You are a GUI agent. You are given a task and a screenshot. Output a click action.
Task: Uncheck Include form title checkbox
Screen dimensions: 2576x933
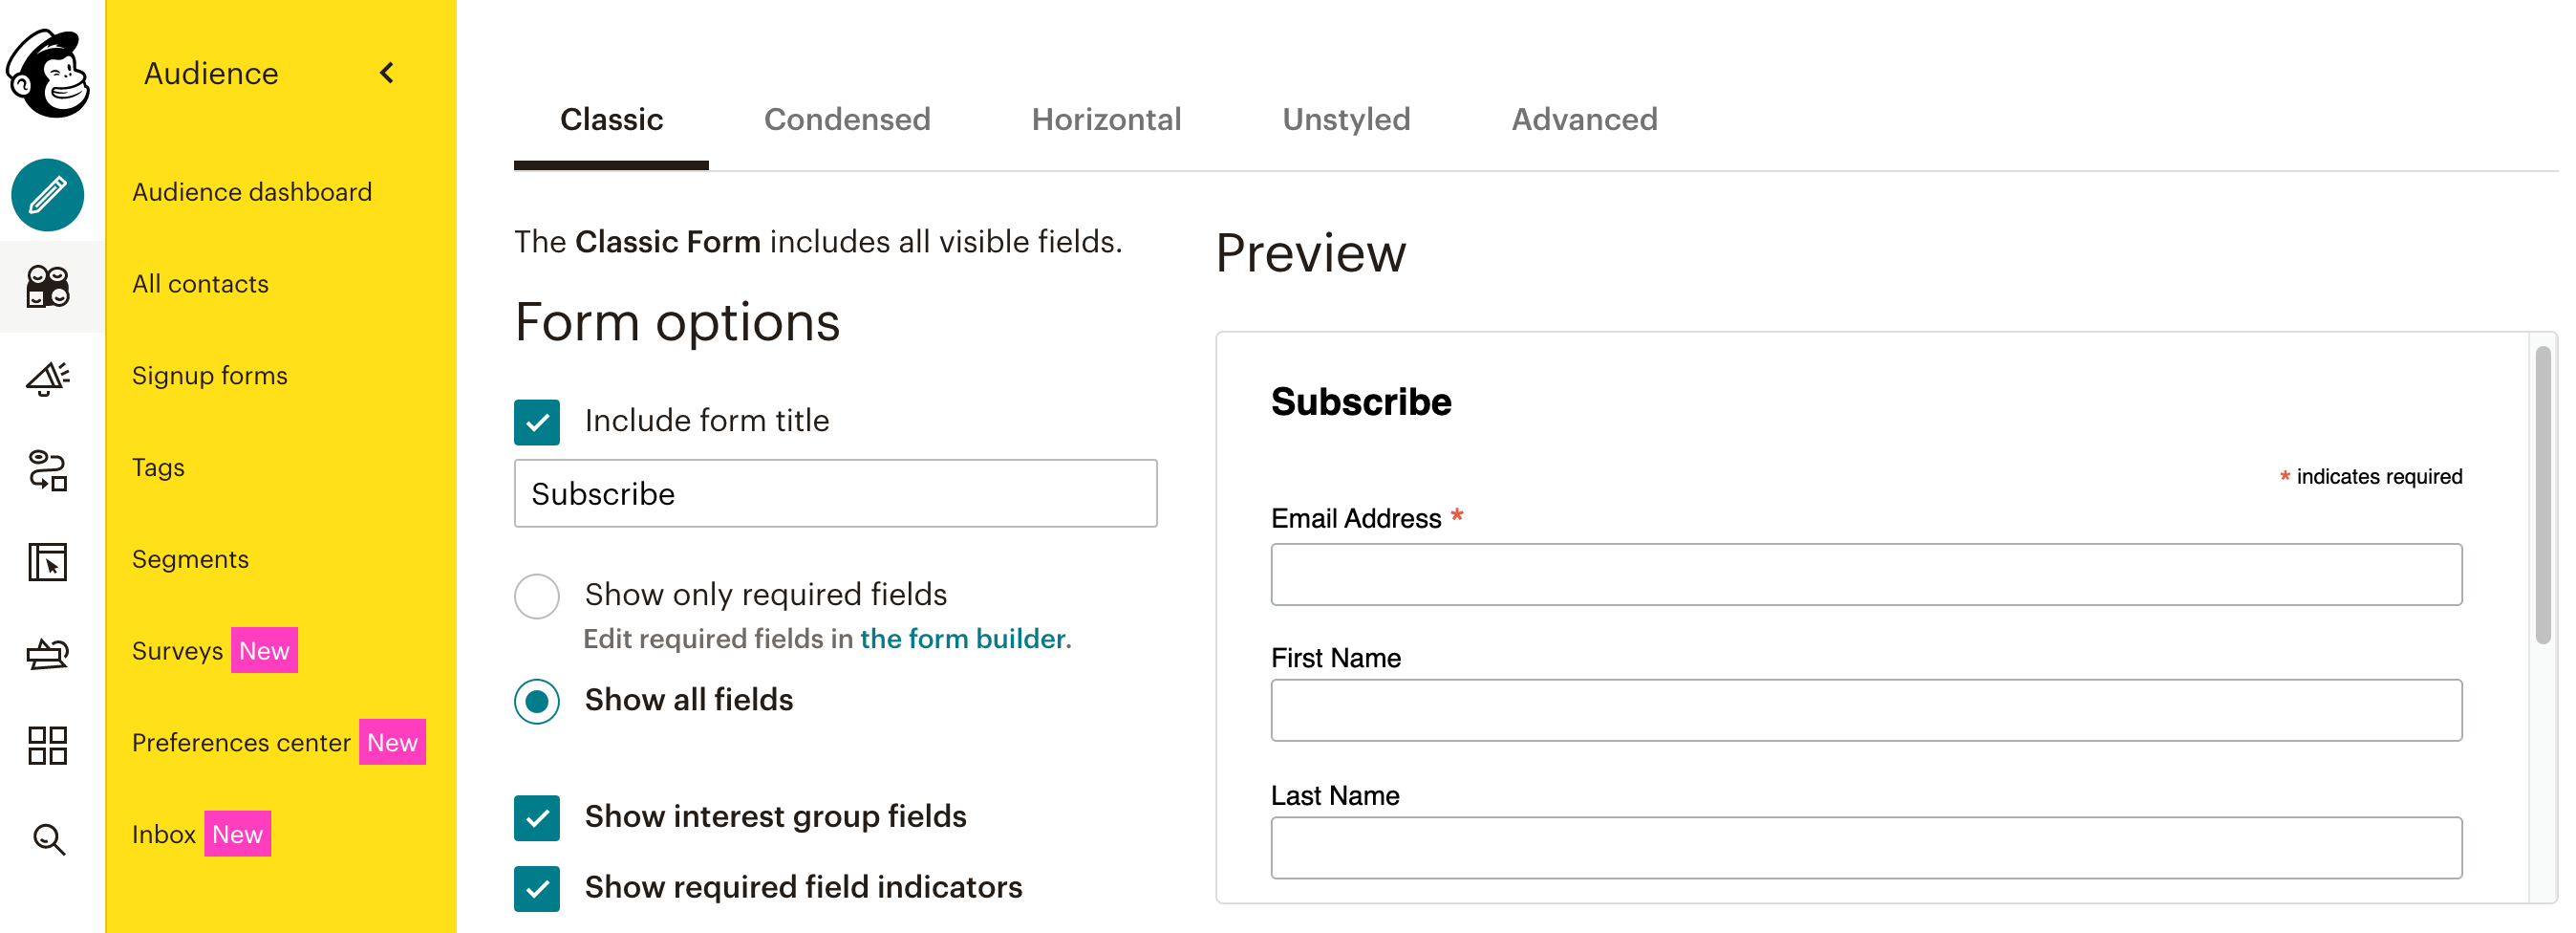click(x=537, y=422)
